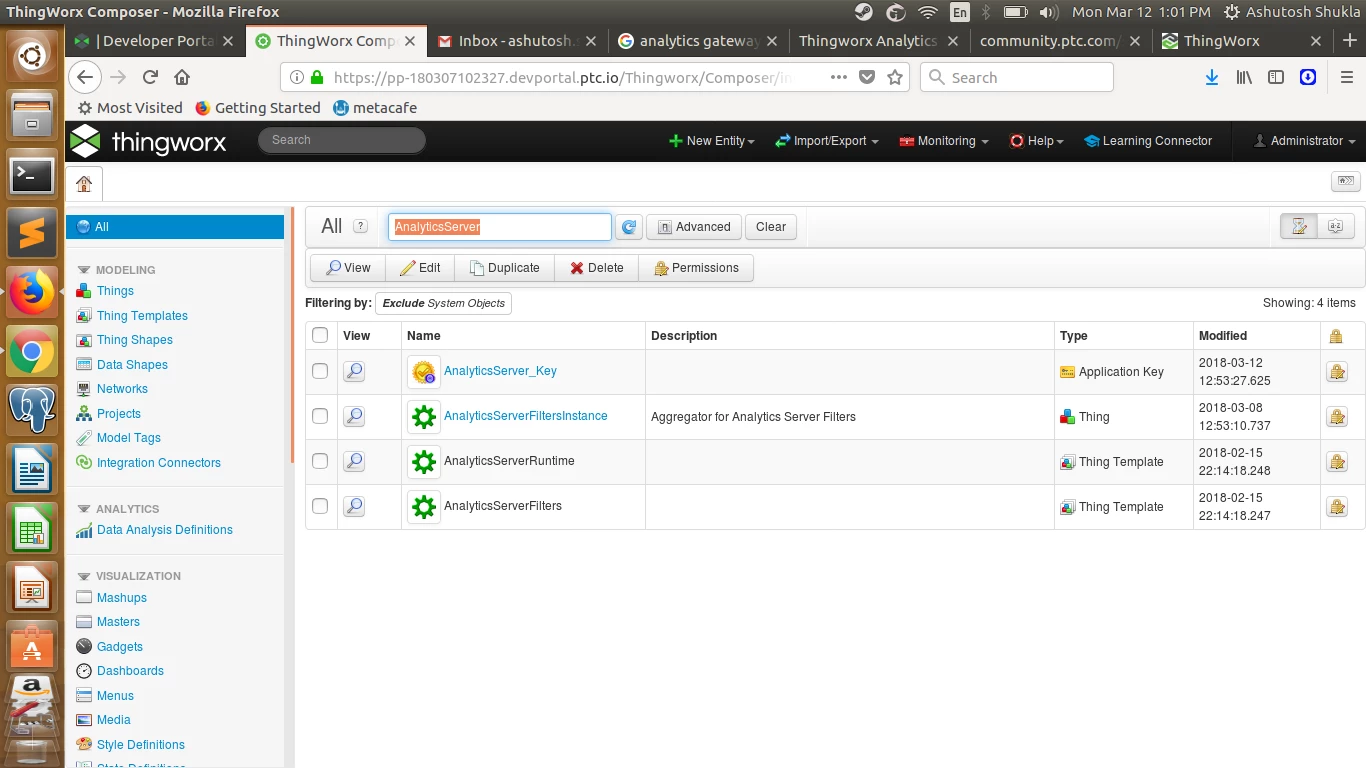Click the Clear button
Screen dimensions: 1366x768
(x=771, y=227)
